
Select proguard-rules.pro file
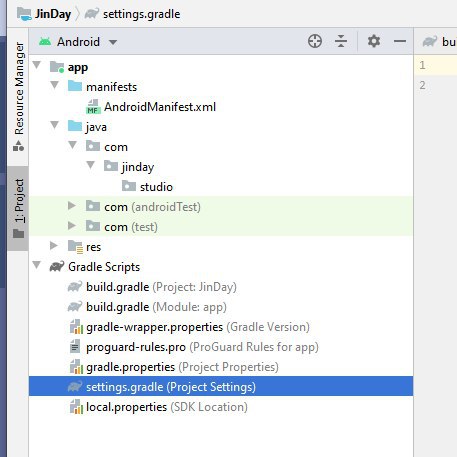point(202,347)
